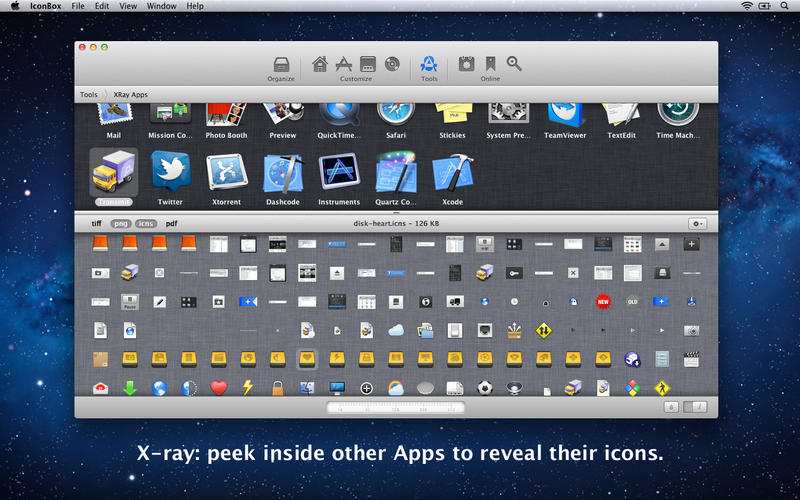Adjust the icon size ruler slider
Viewport: 800px width, 500px height.
[x=396, y=407]
